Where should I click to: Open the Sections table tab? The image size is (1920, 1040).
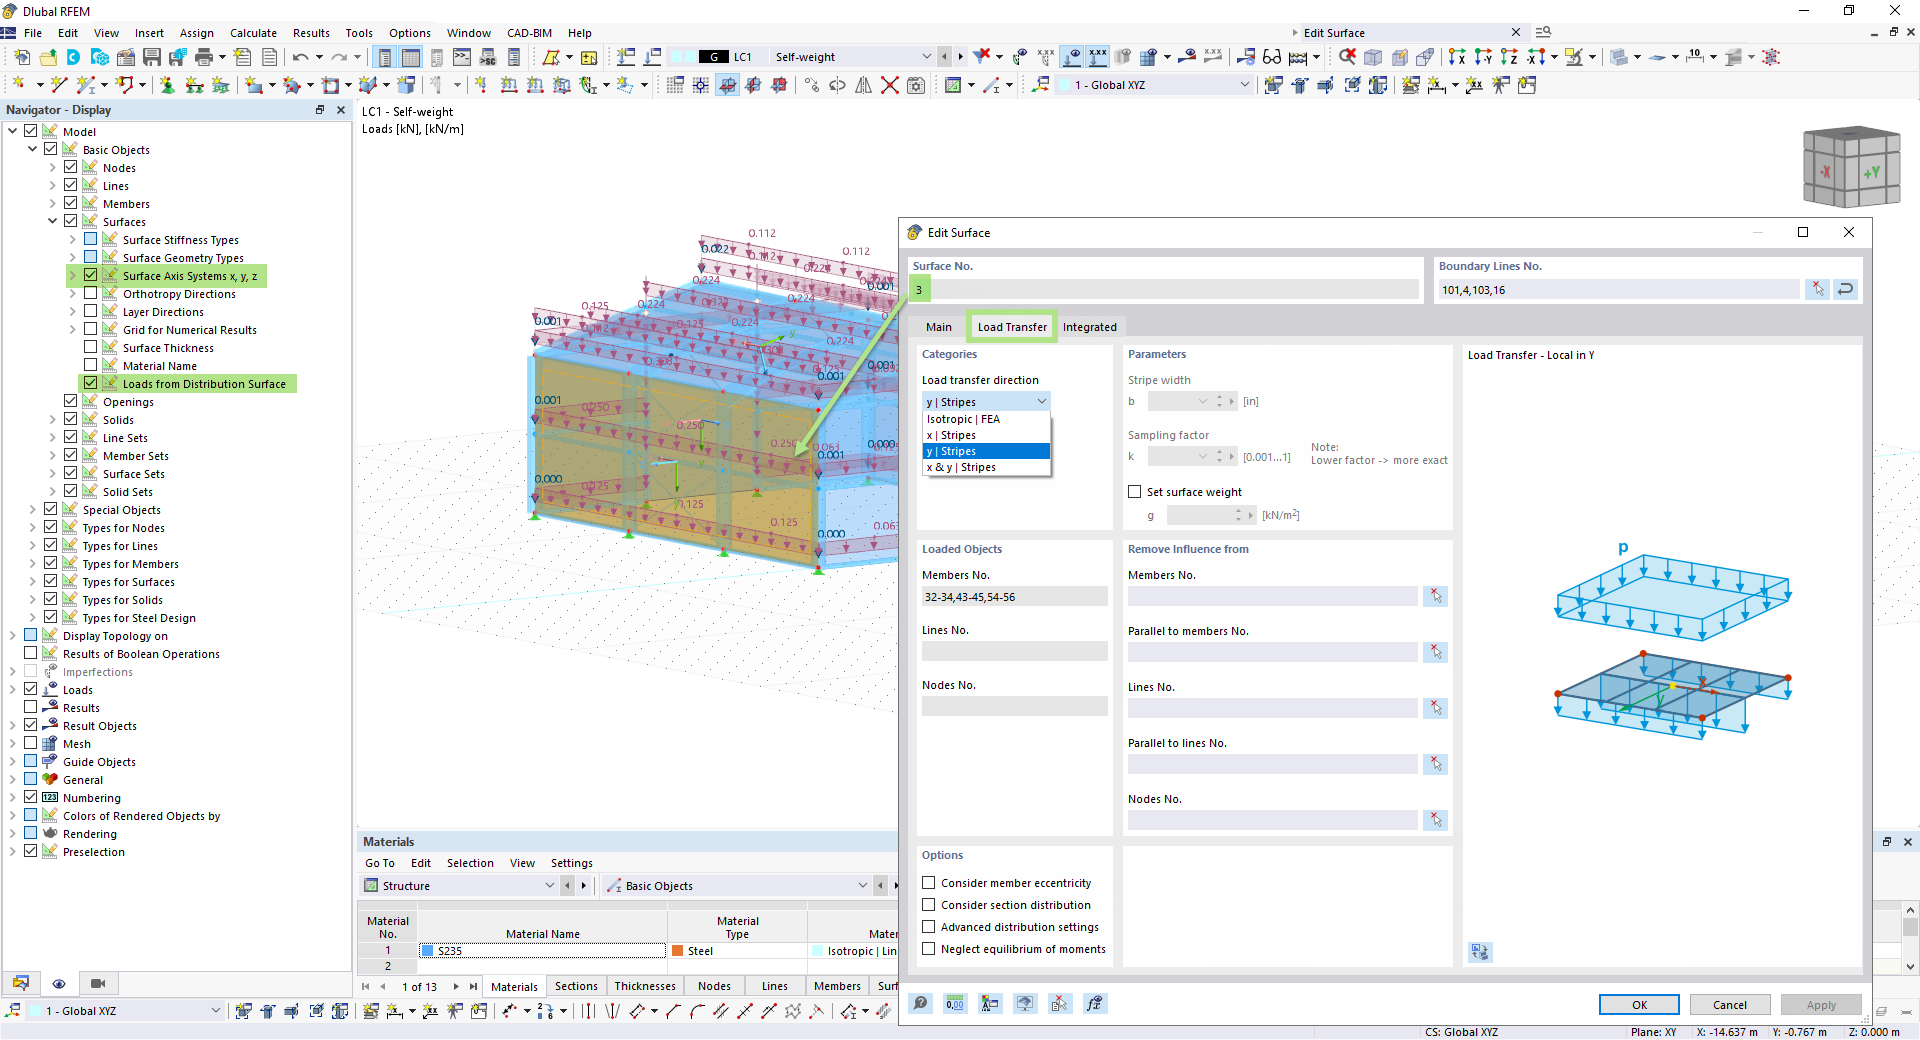(576, 986)
